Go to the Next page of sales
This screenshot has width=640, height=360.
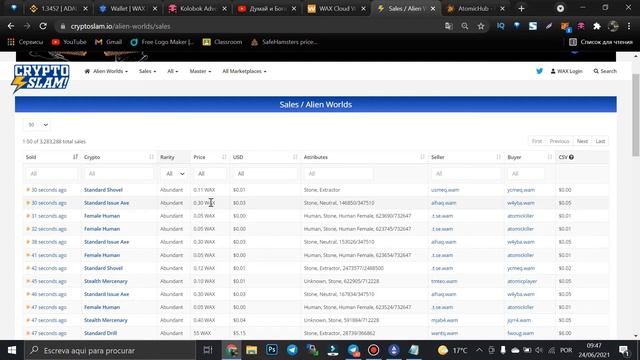pyautogui.click(x=582, y=141)
